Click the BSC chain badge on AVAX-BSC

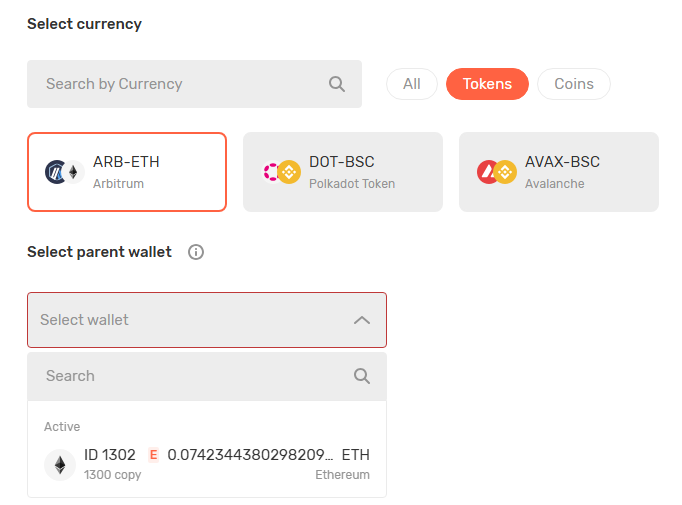point(506,172)
